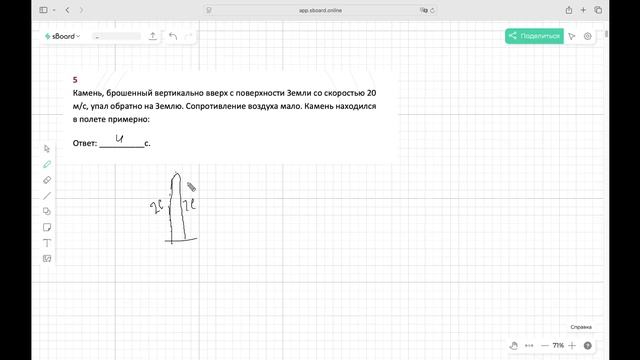Toggle the collaborator cursors icon
Screen dimensions: 640x360
[572, 36]
